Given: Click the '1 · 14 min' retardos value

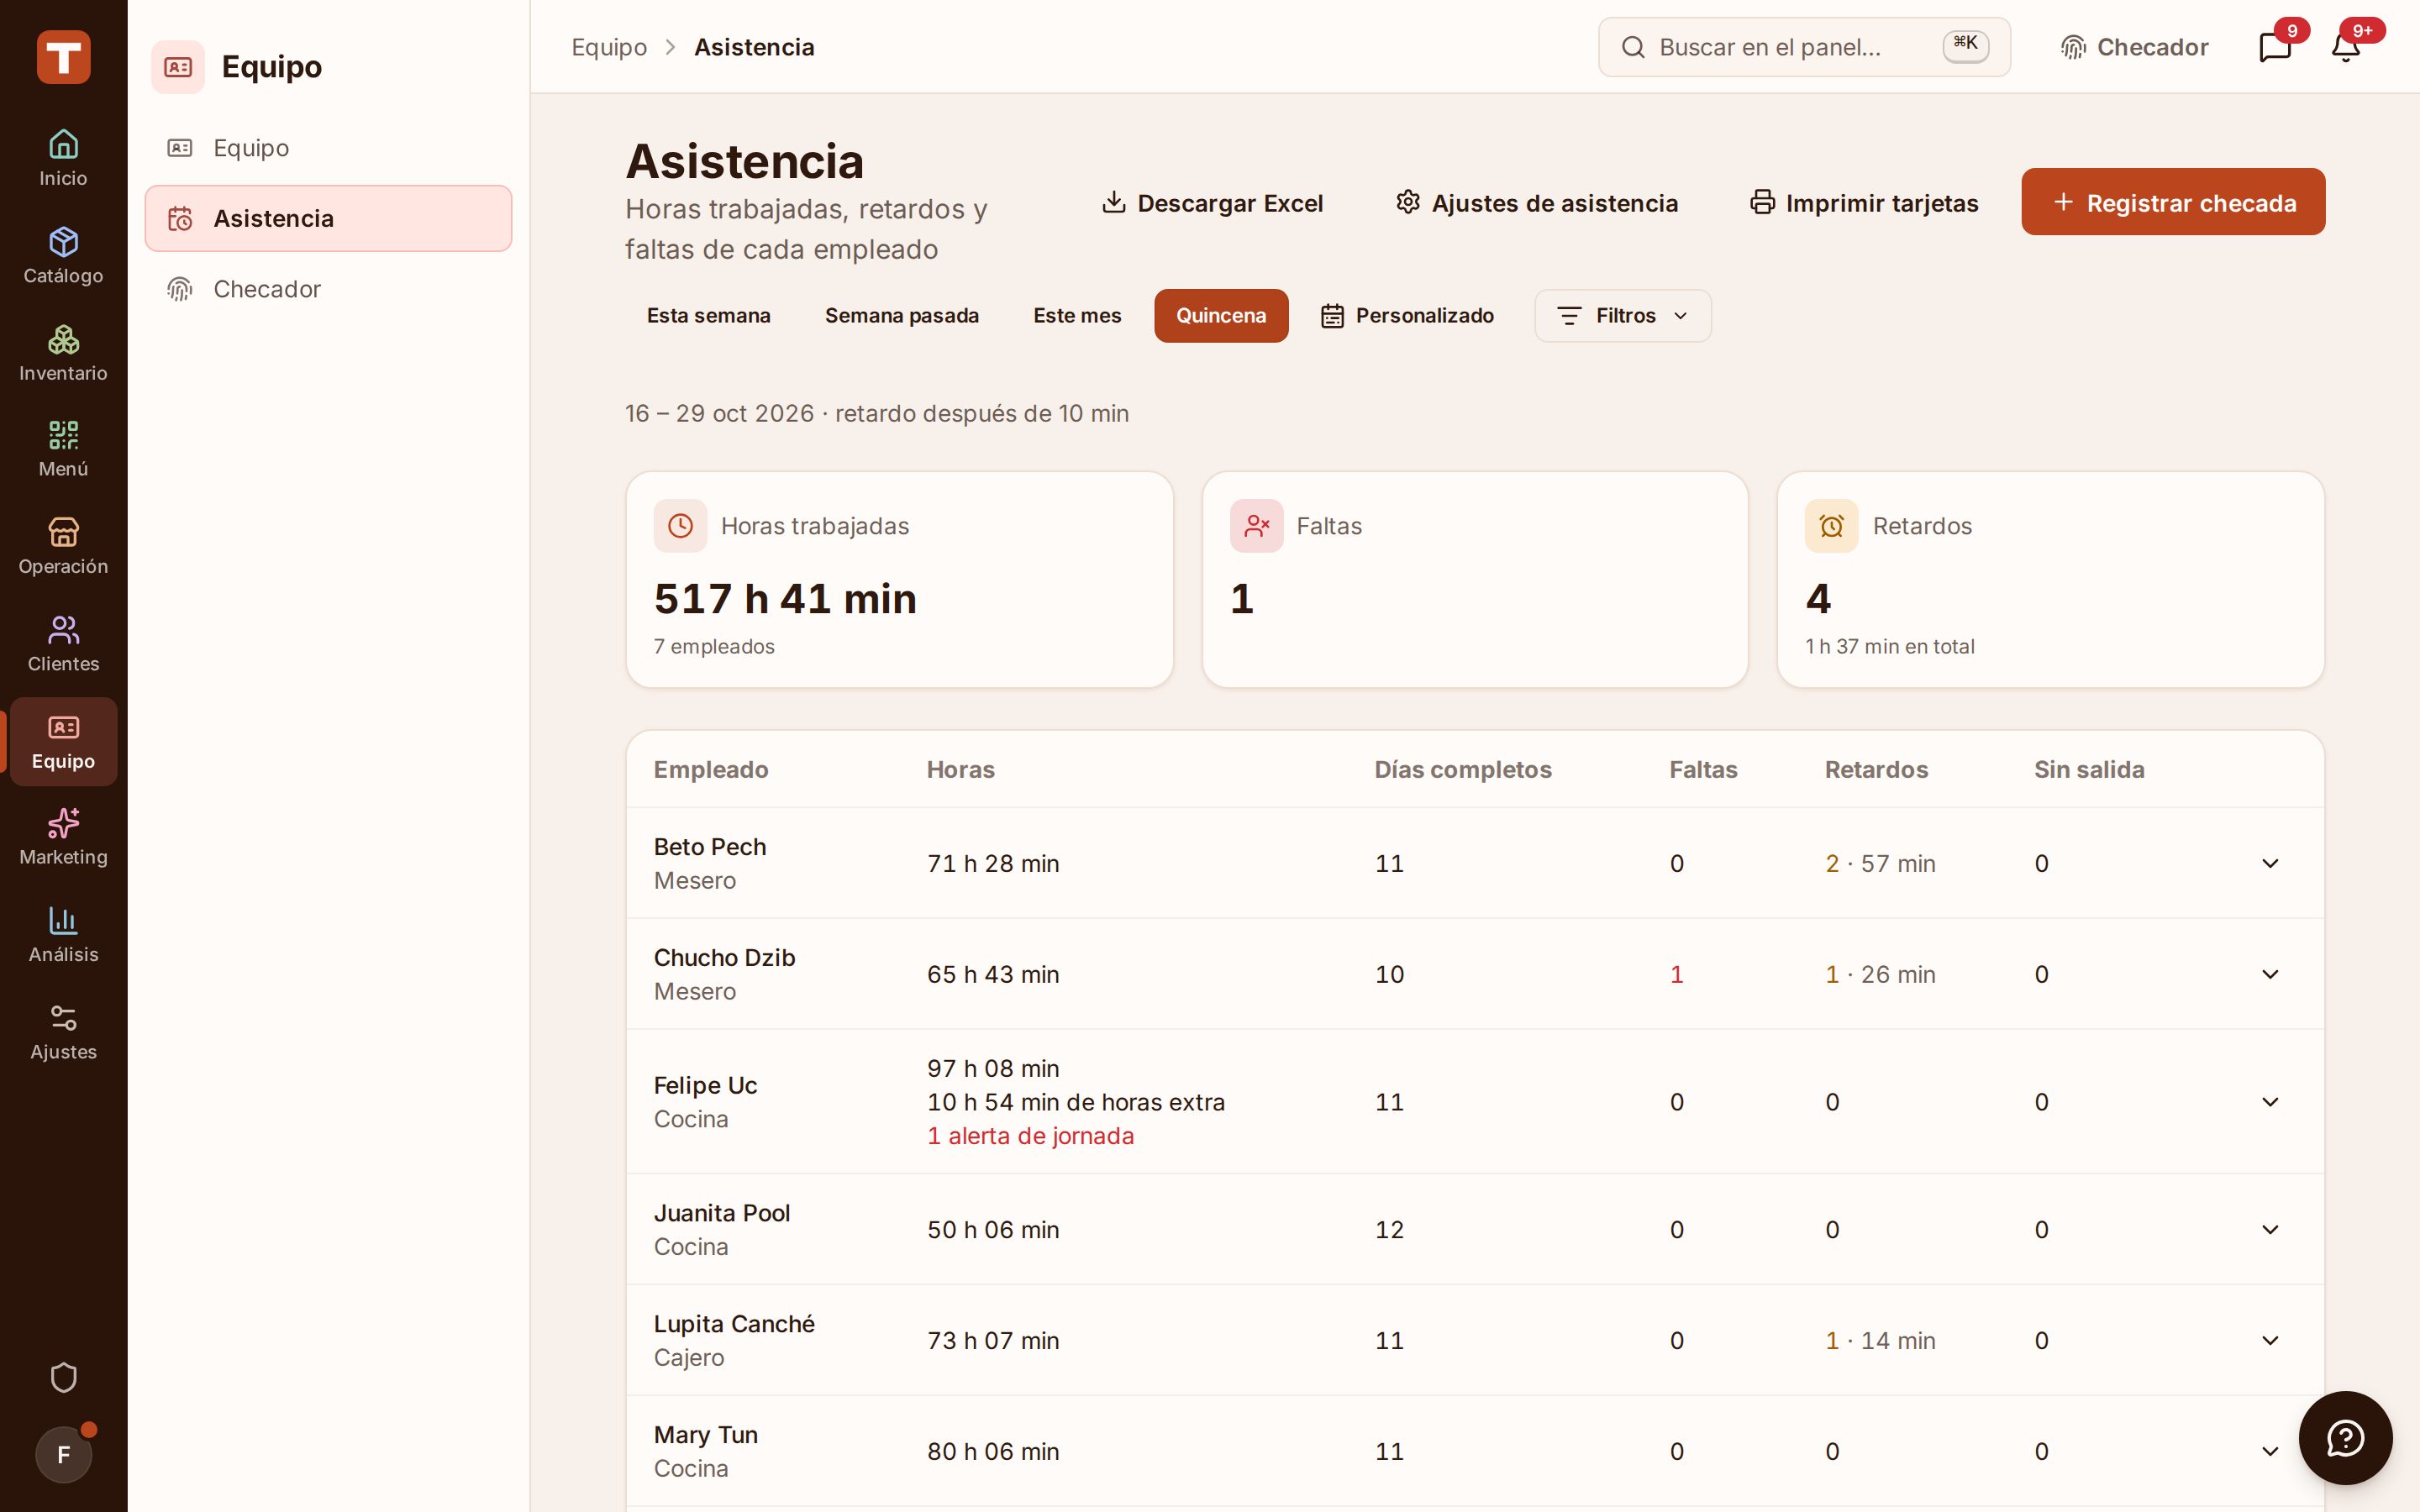Looking at the screenshot, I should pyautogui.click(x=1880, y=1340).
